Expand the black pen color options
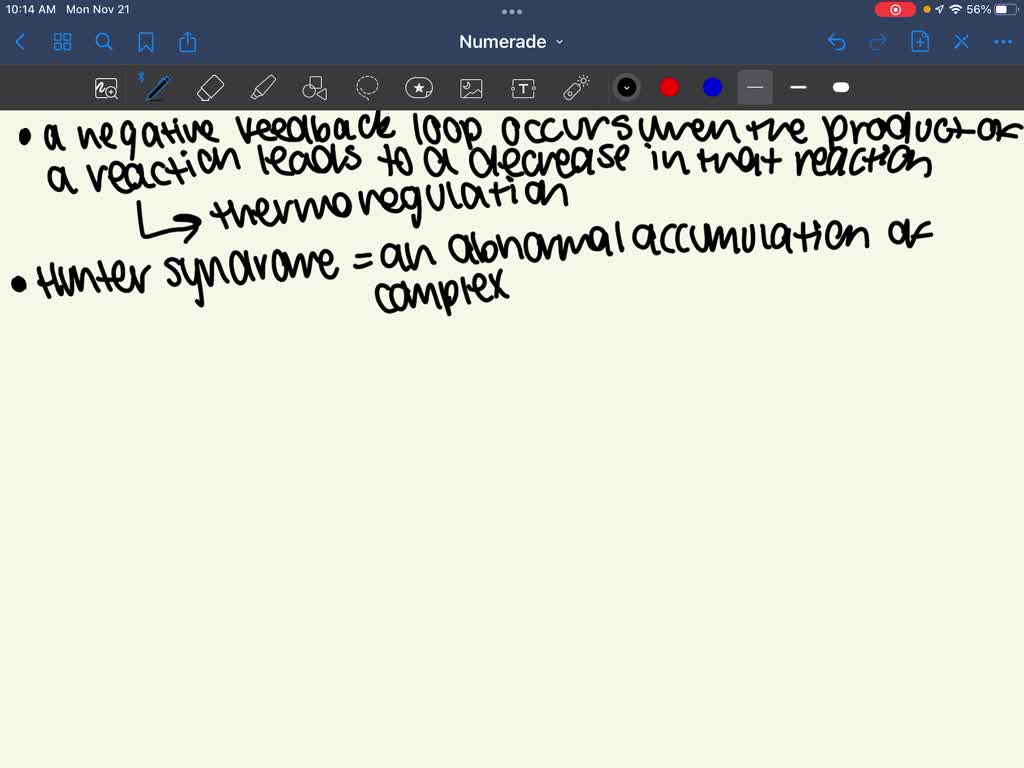1024x768 pixels. 627,88
